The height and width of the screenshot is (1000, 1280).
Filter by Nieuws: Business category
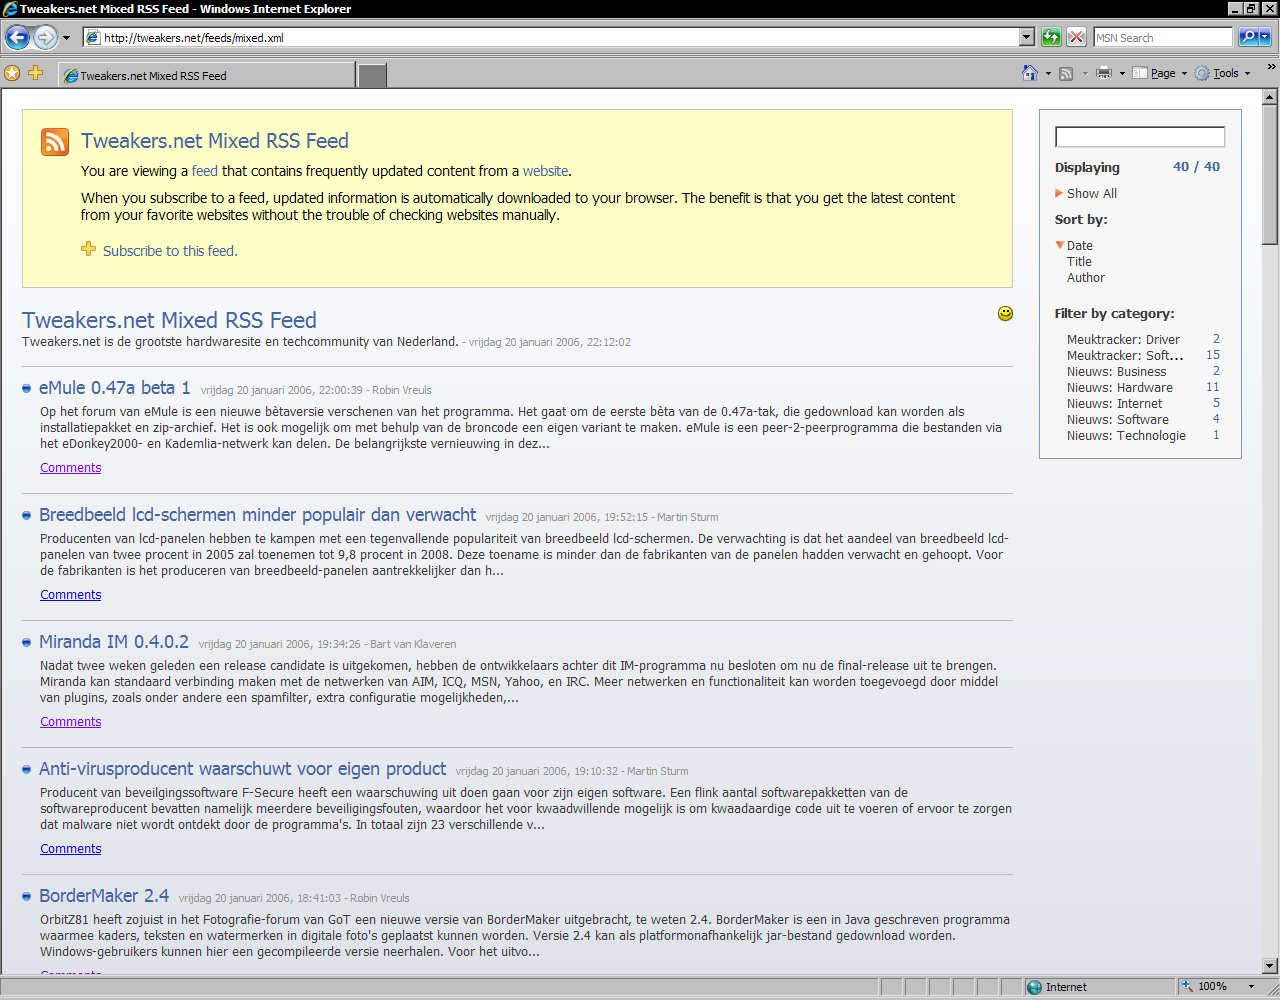[x=1116, y=372]
